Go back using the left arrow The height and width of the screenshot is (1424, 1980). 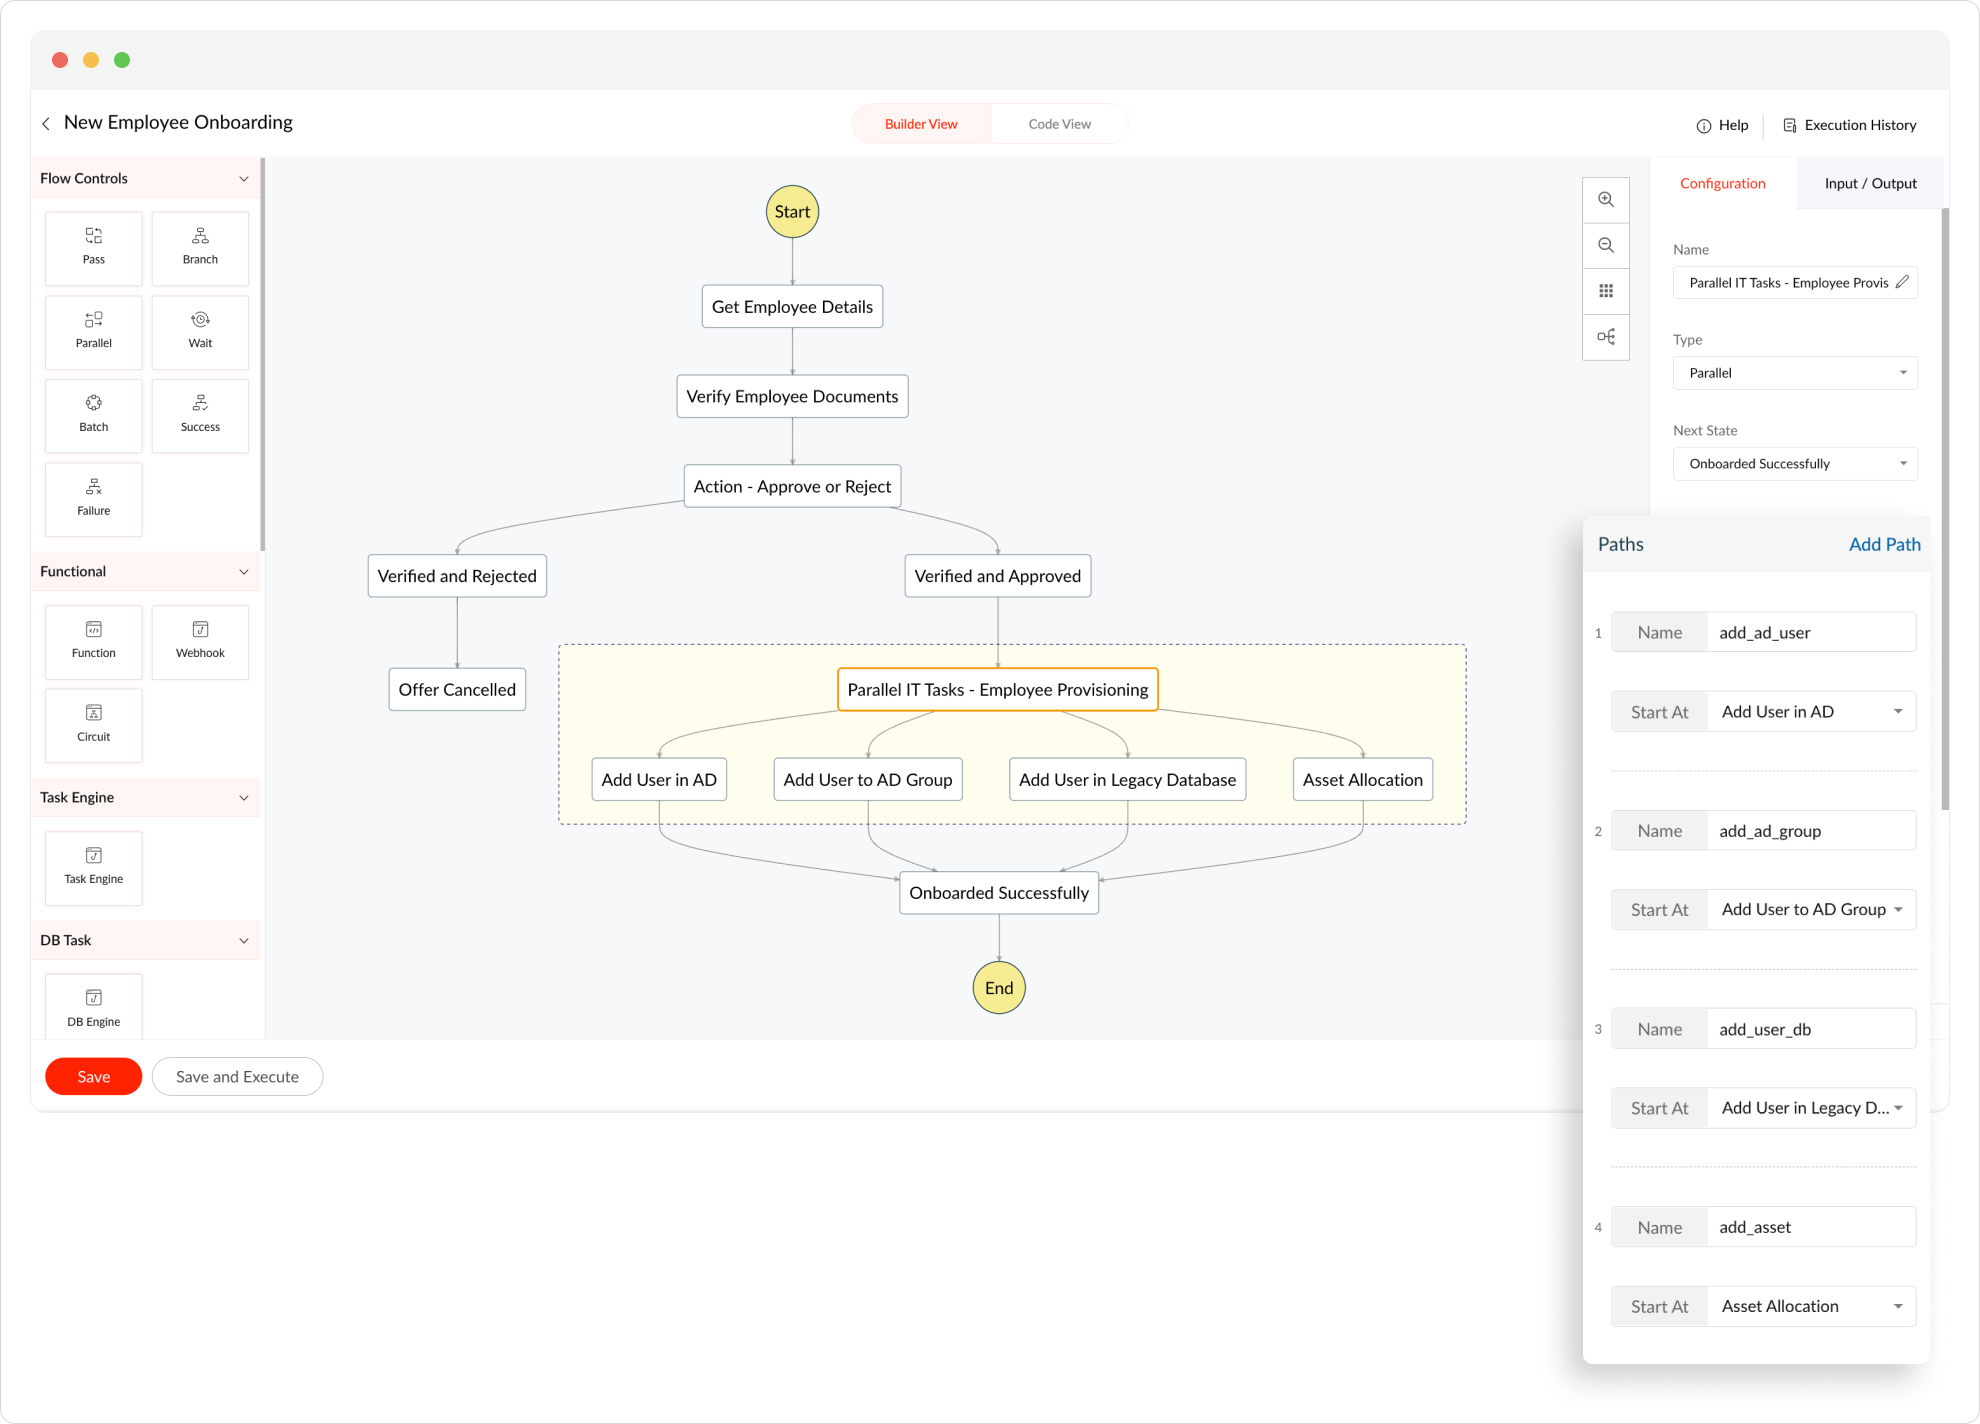coord(46,123)
